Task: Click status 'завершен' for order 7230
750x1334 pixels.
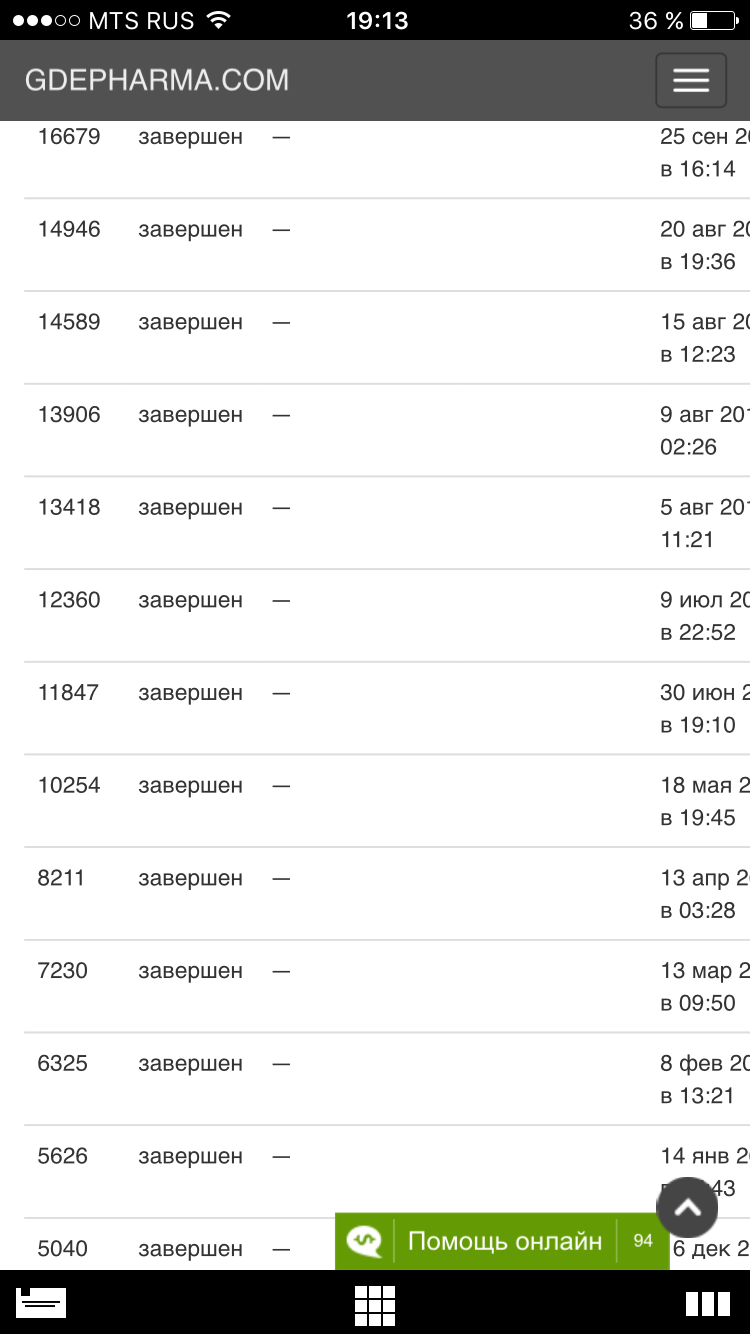Action: [x=190, y=971]
